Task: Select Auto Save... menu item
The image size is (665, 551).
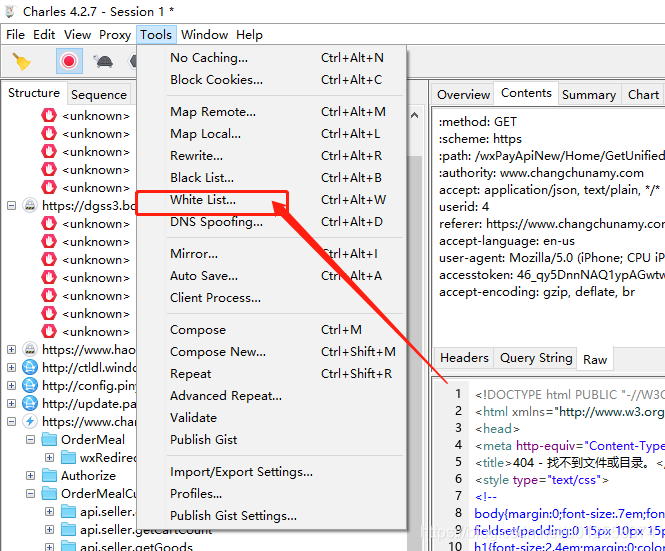Action: (271, 276)
